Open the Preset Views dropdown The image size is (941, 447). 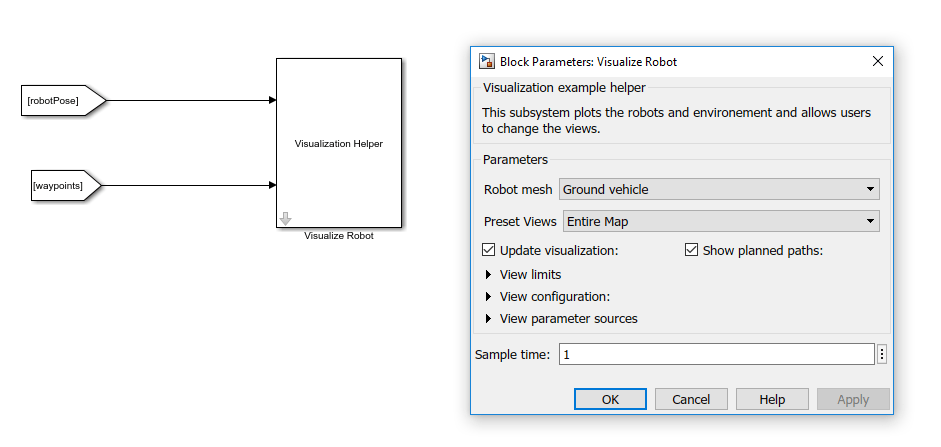721,221
